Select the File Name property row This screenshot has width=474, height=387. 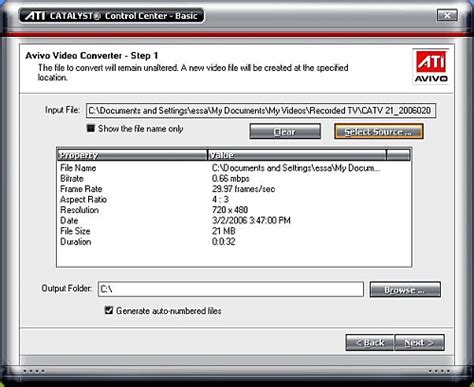(234, 168)
